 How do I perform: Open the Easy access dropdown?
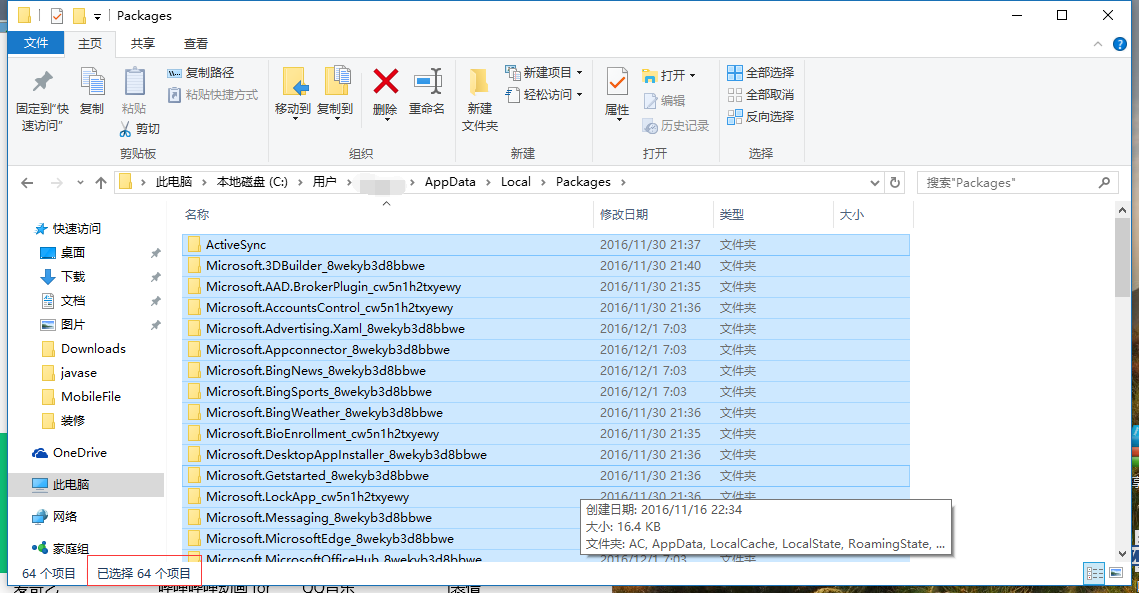click(x=544, y=94)
